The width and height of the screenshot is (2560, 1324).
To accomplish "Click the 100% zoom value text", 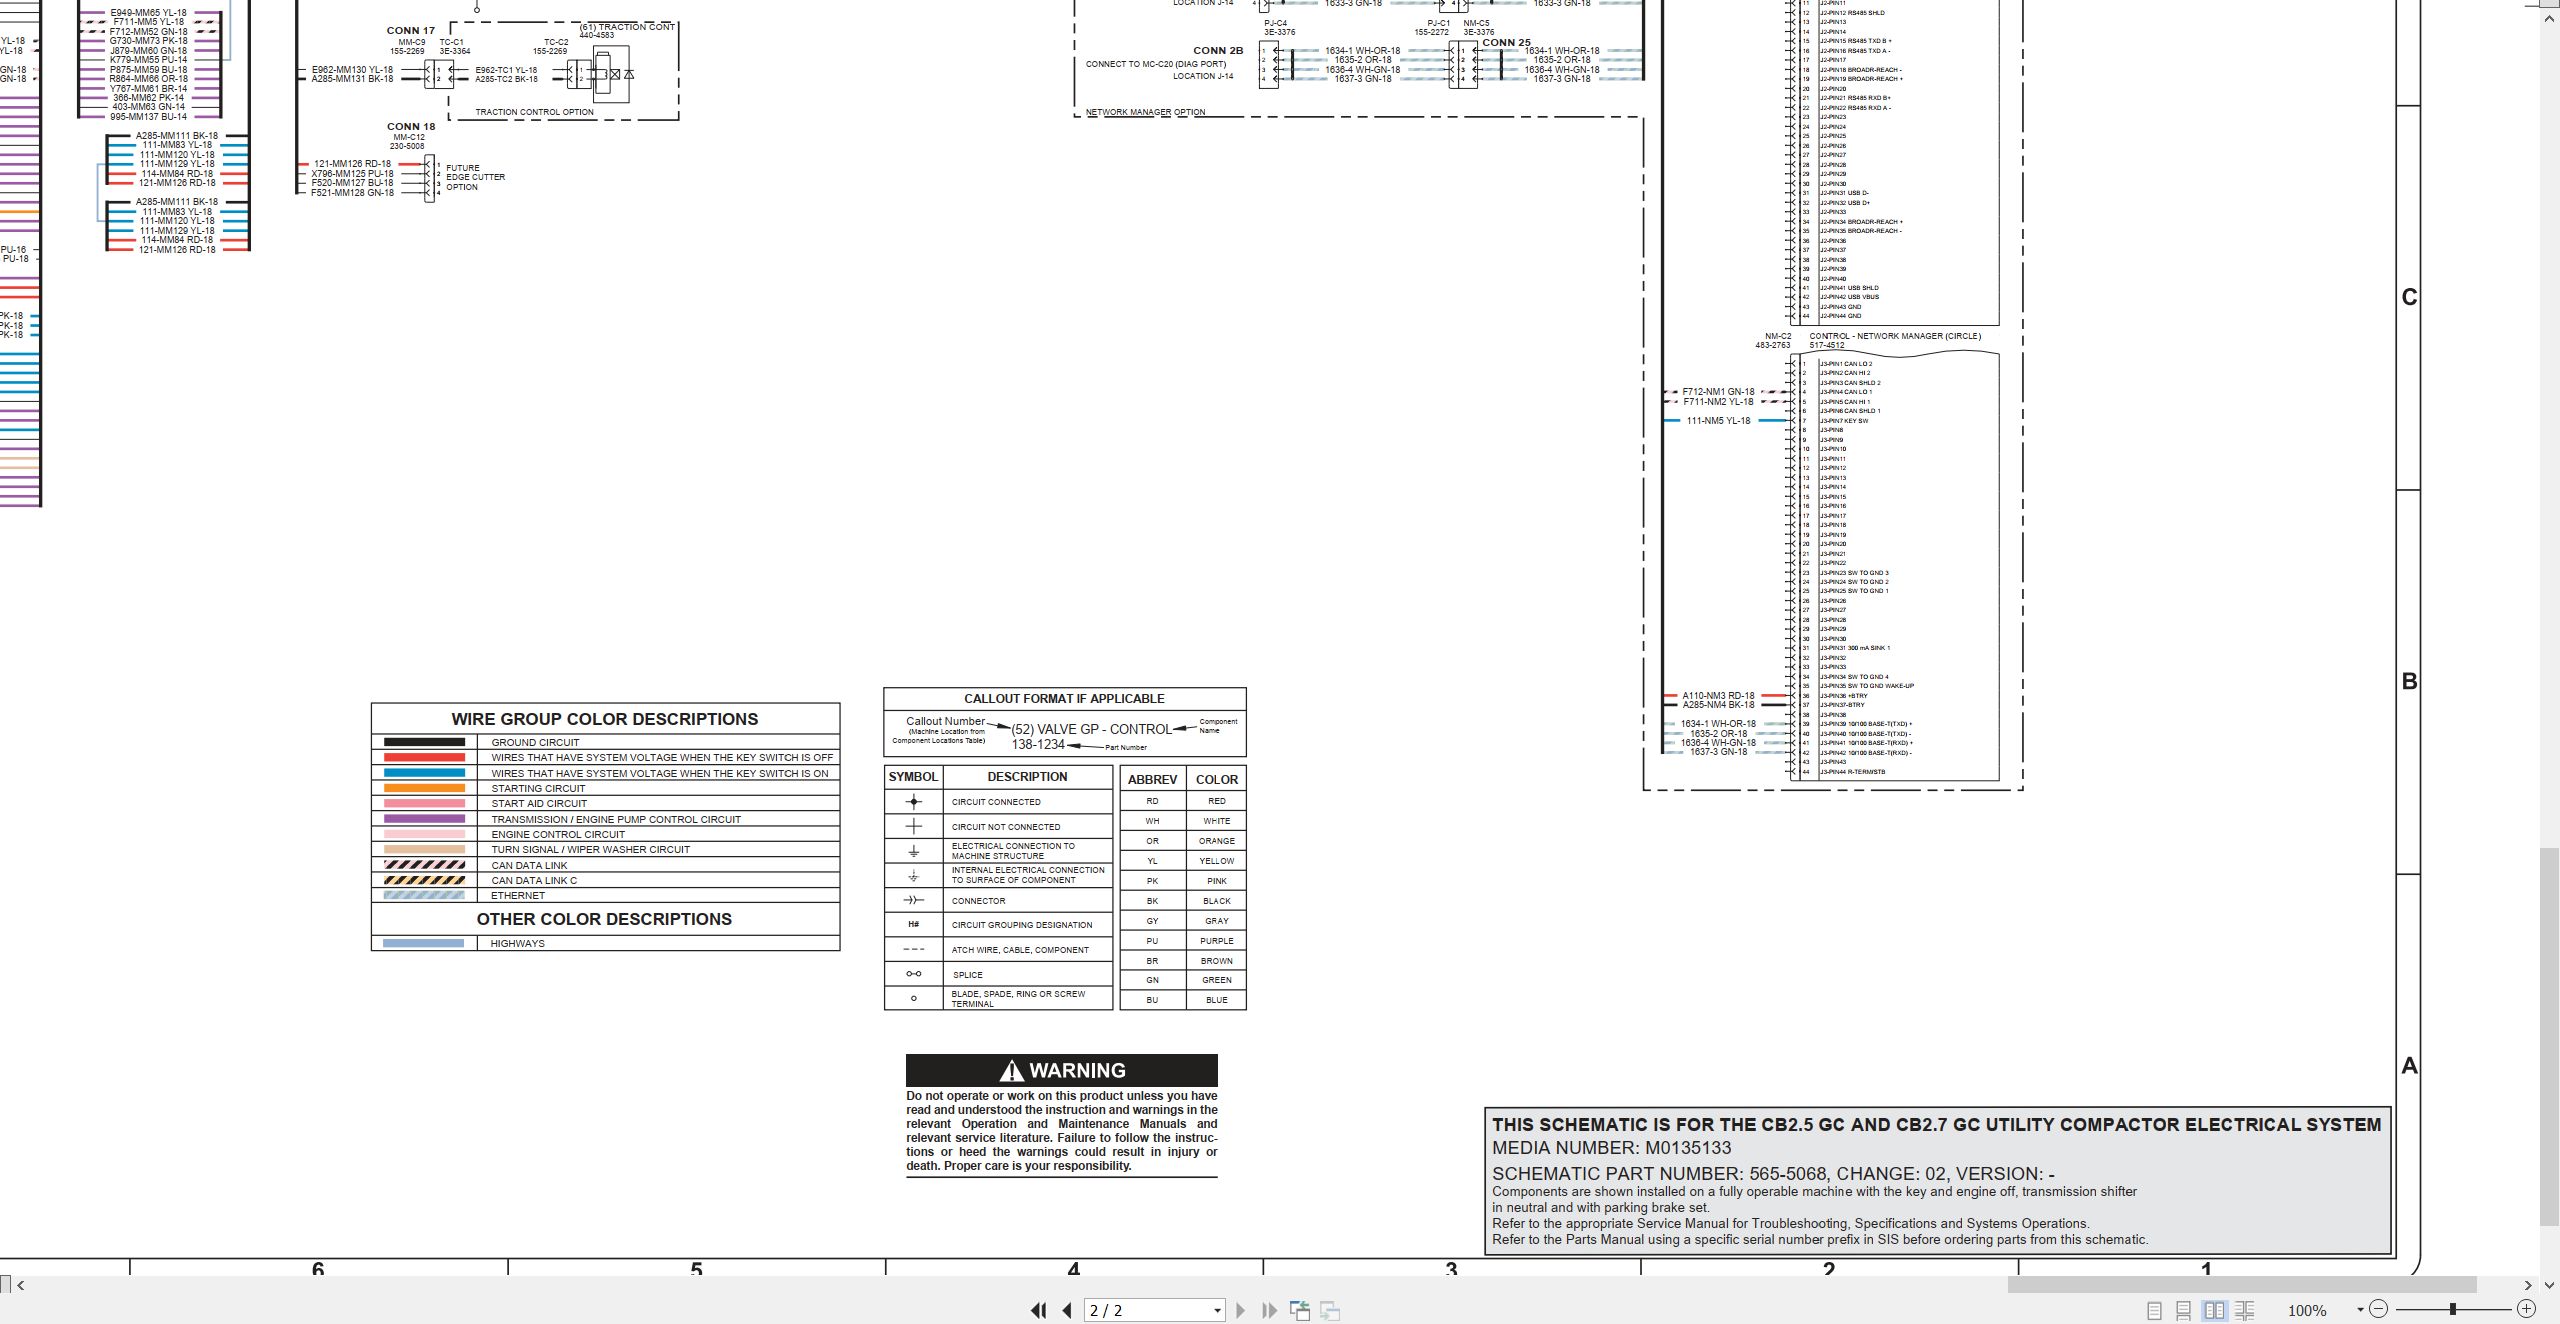I will [2307, 1310].
